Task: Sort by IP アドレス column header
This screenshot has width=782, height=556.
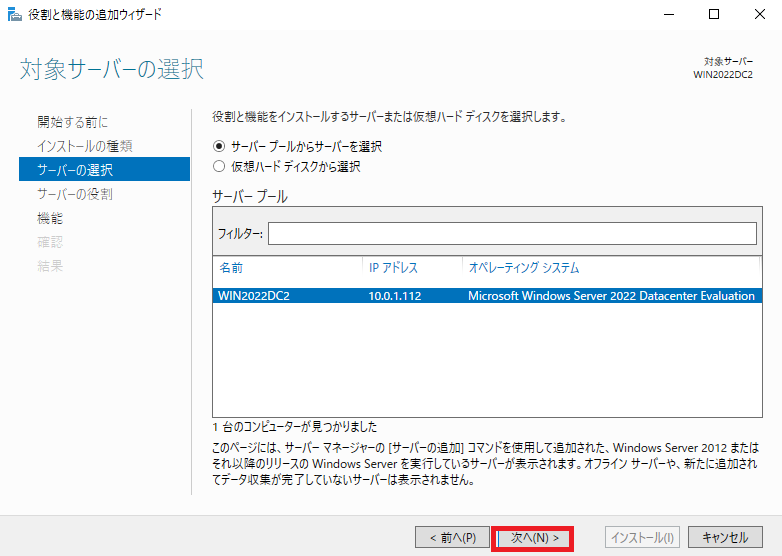Action: pyautogui.click(x=393, y=268)
